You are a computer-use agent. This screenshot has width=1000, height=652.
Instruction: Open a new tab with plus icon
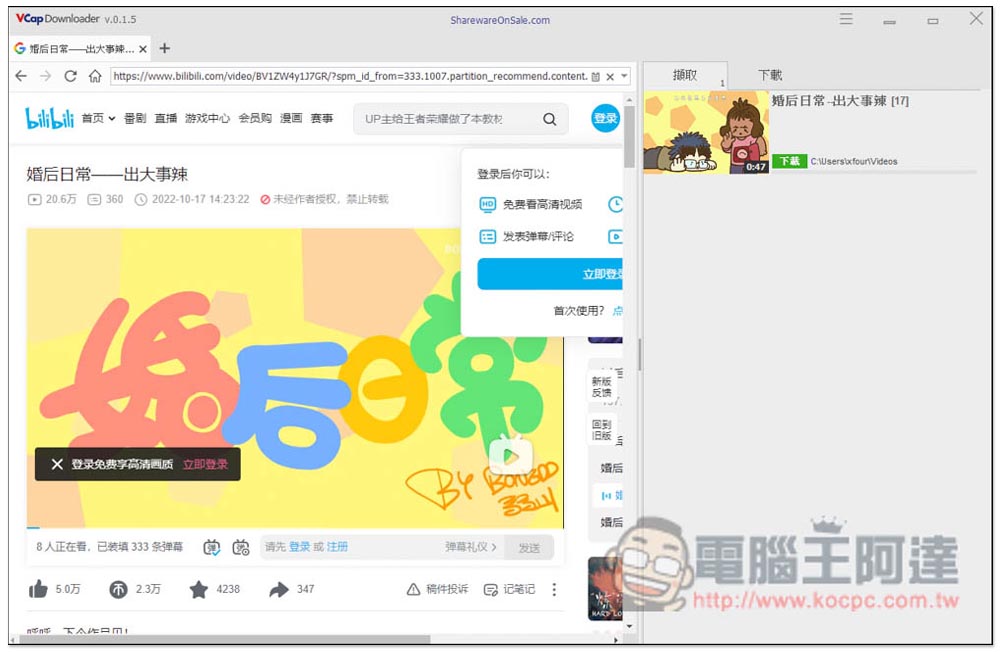[165, 48]
